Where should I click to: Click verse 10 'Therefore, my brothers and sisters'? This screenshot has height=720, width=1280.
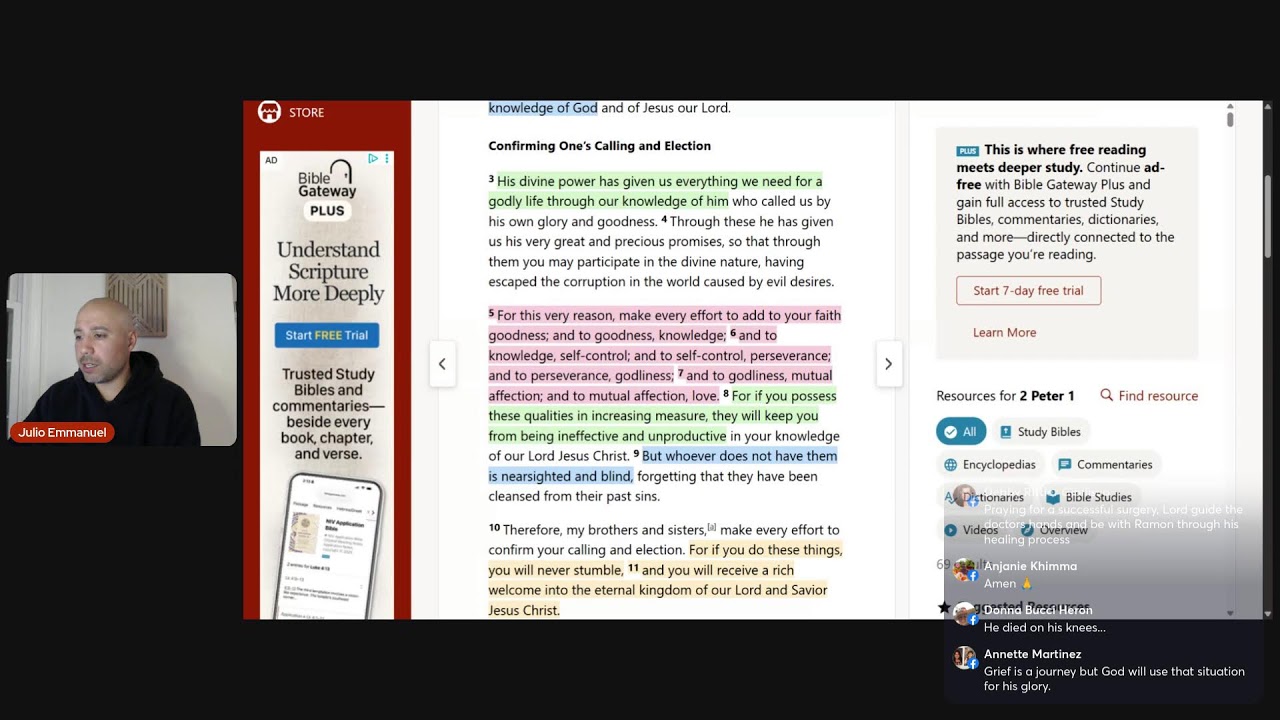pos(604,530)
